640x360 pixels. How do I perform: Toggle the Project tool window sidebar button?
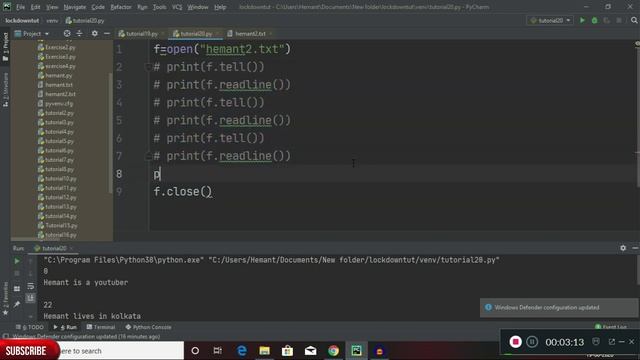(5, 47)
